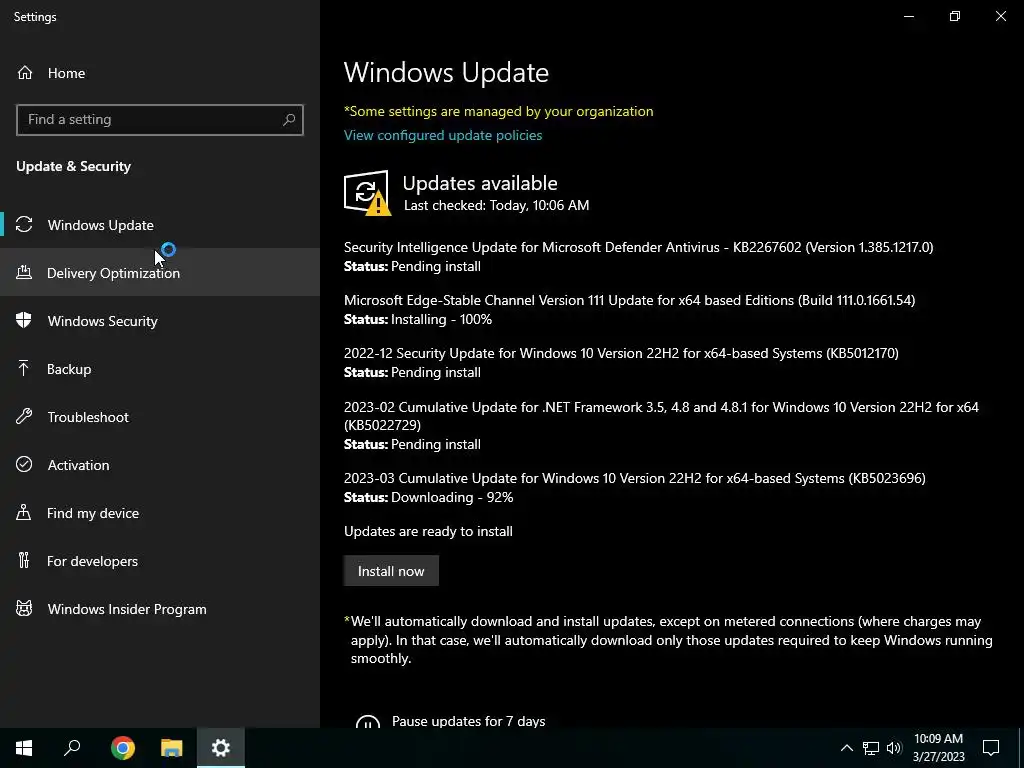The image size is (1024, 768).
Task: Open network status tray icon
Action: [x=871, y=748]
